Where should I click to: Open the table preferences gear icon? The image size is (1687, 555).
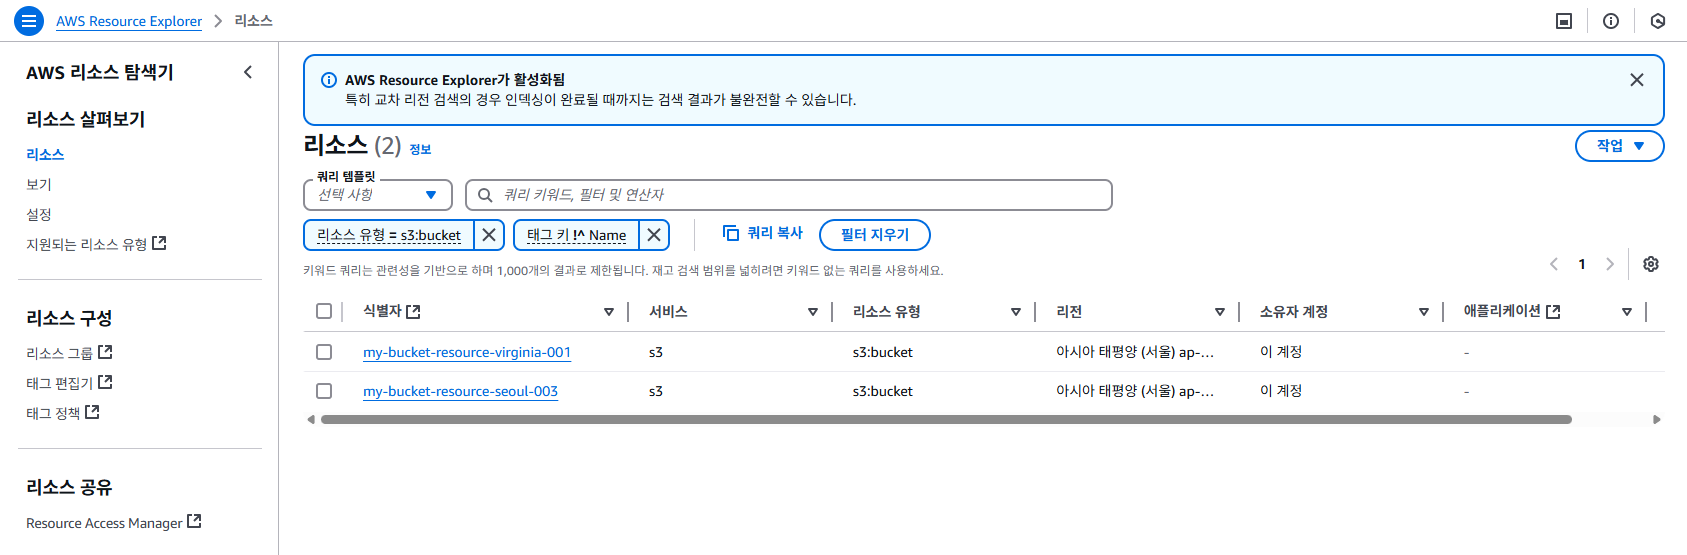click(x=1651, y=264)
